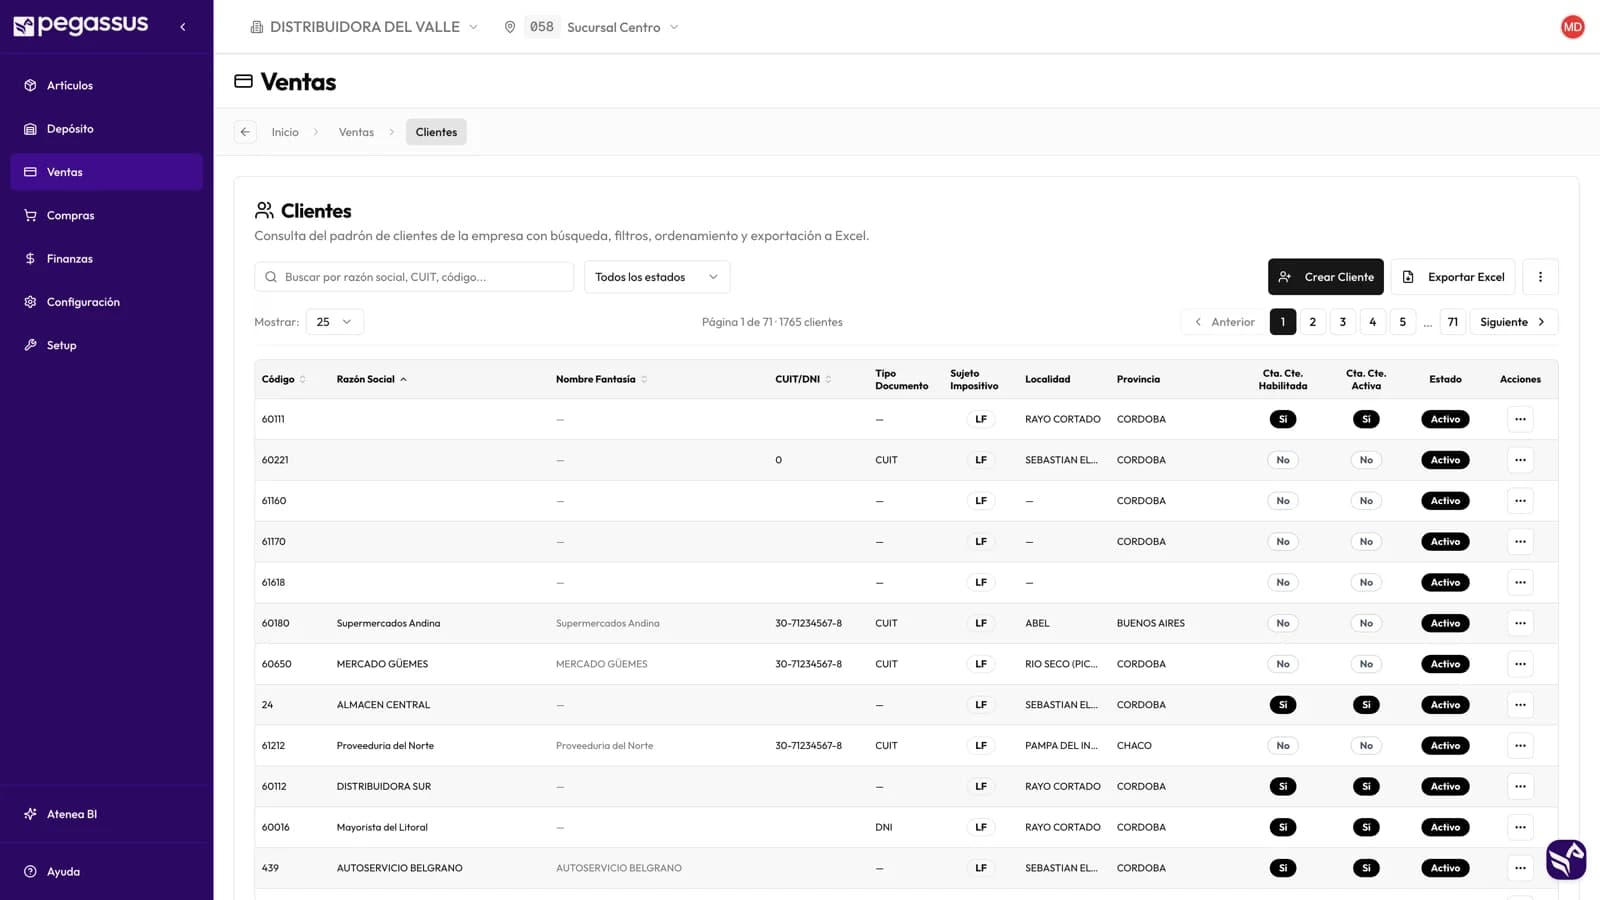
Task: Go to Compras in the sidebar
Action: click(106, 215)
